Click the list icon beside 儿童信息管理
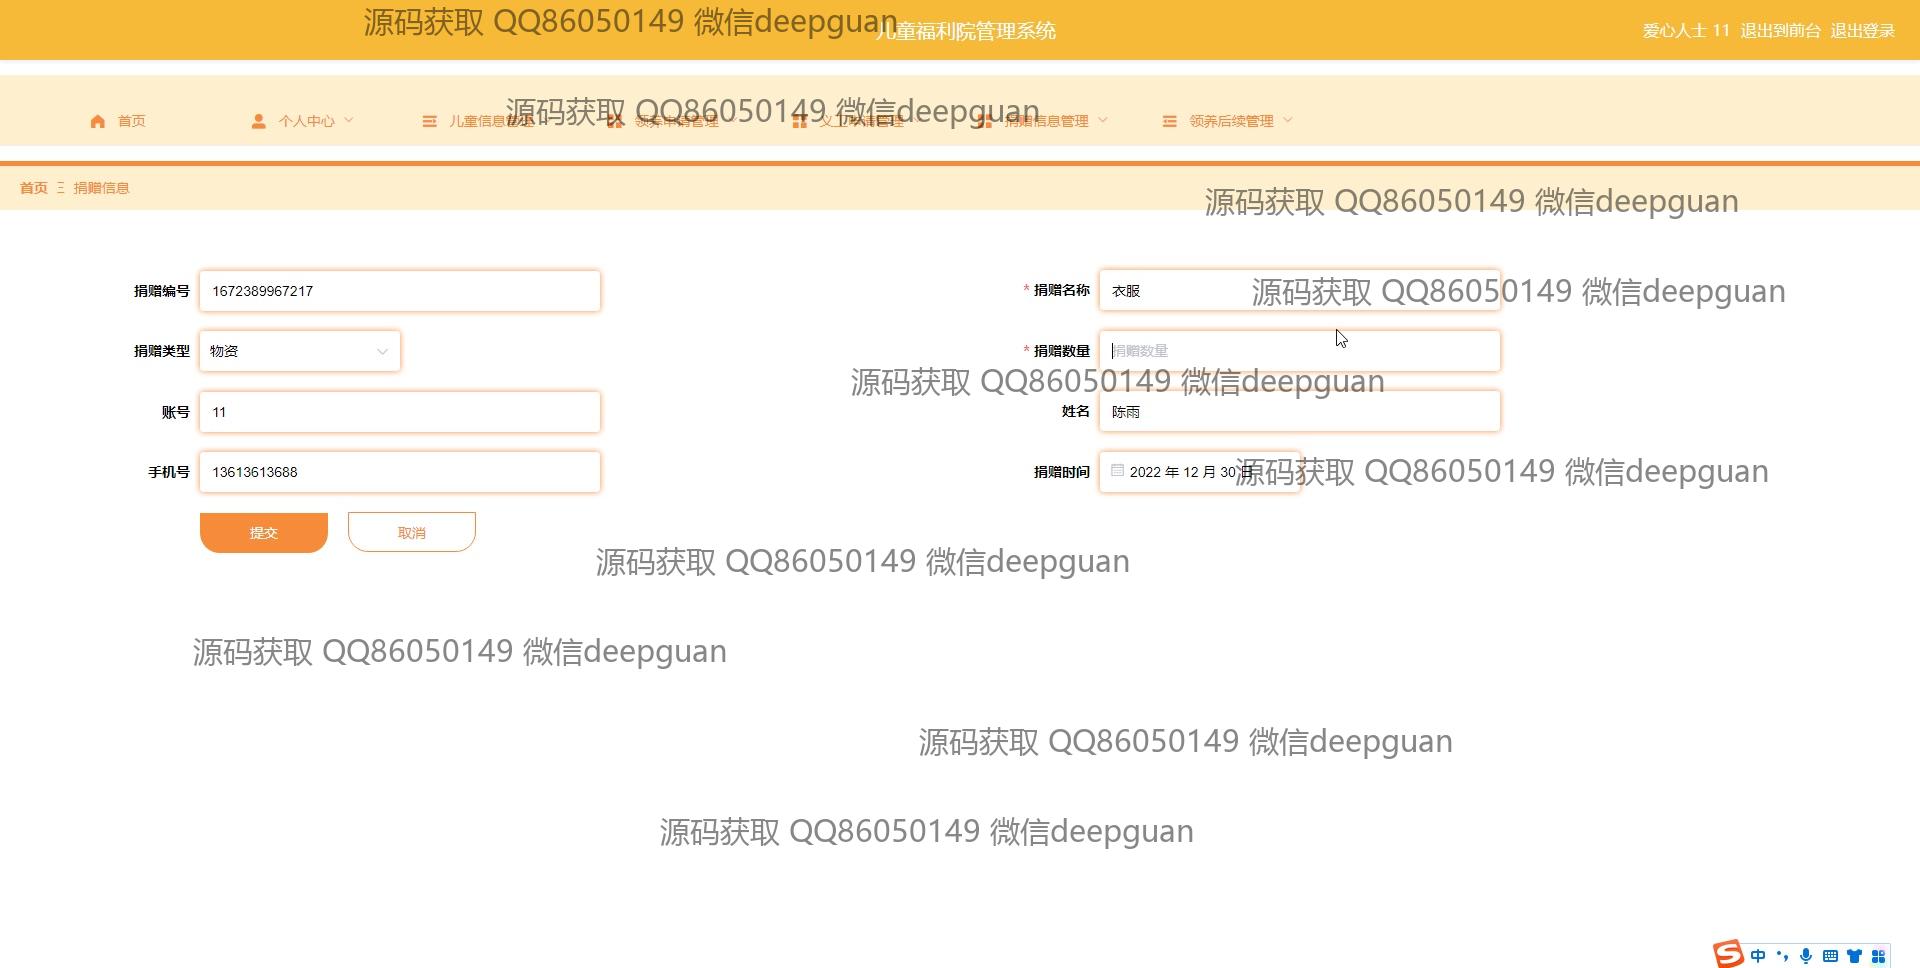The image size is (1920, 968). point(429,121)
